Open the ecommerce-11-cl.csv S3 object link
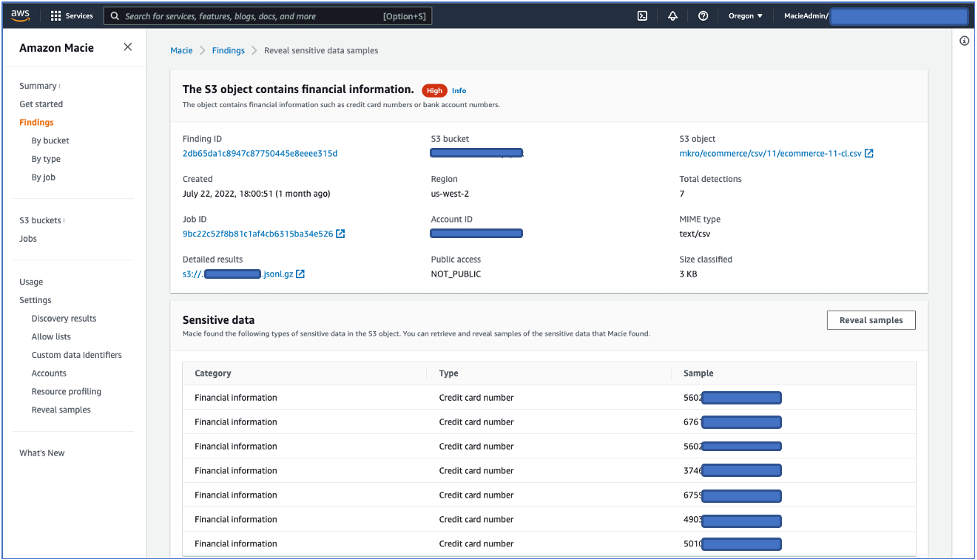Screen dimensions: 977x560 pos(770,153)
